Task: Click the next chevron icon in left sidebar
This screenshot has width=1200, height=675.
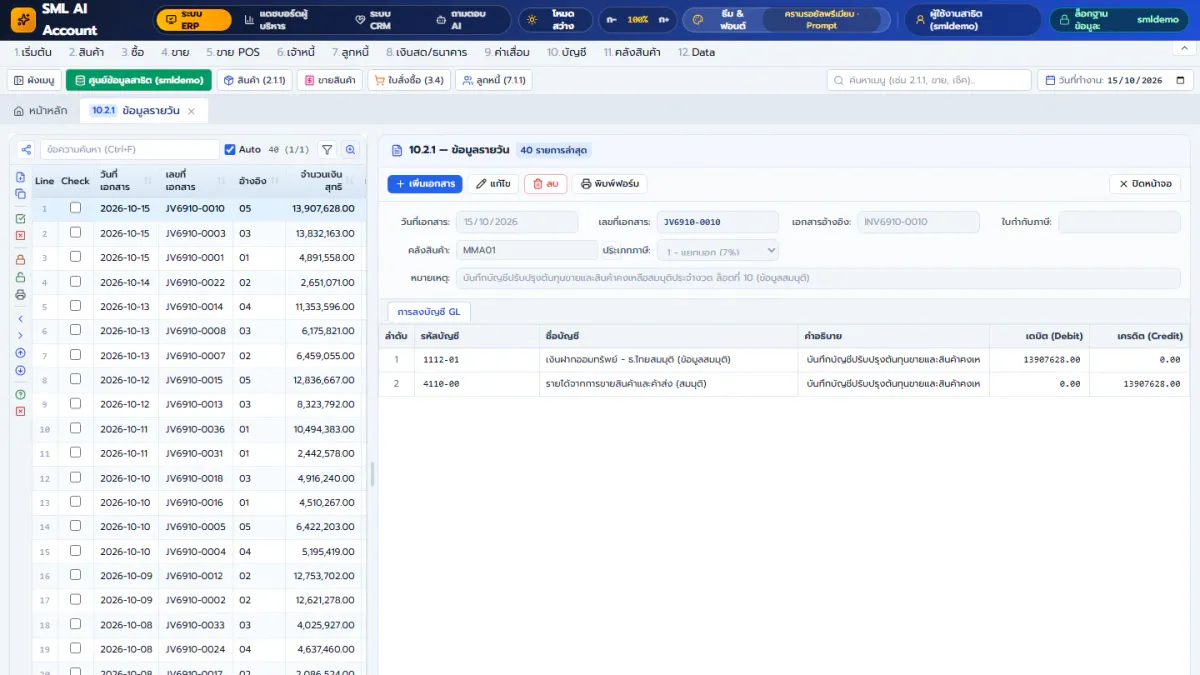Action: tap(20, 335)
